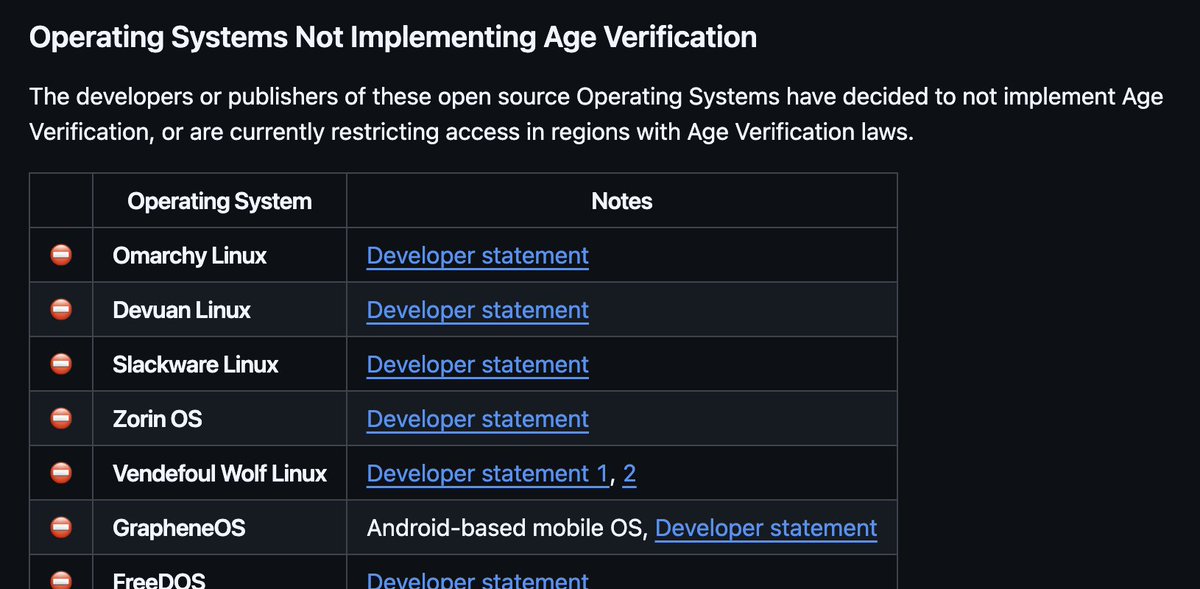Open Vendefoul Wolf Linux Developer statement 1
Viewport: 1200px width, 589px height.
tap(487, 474)
